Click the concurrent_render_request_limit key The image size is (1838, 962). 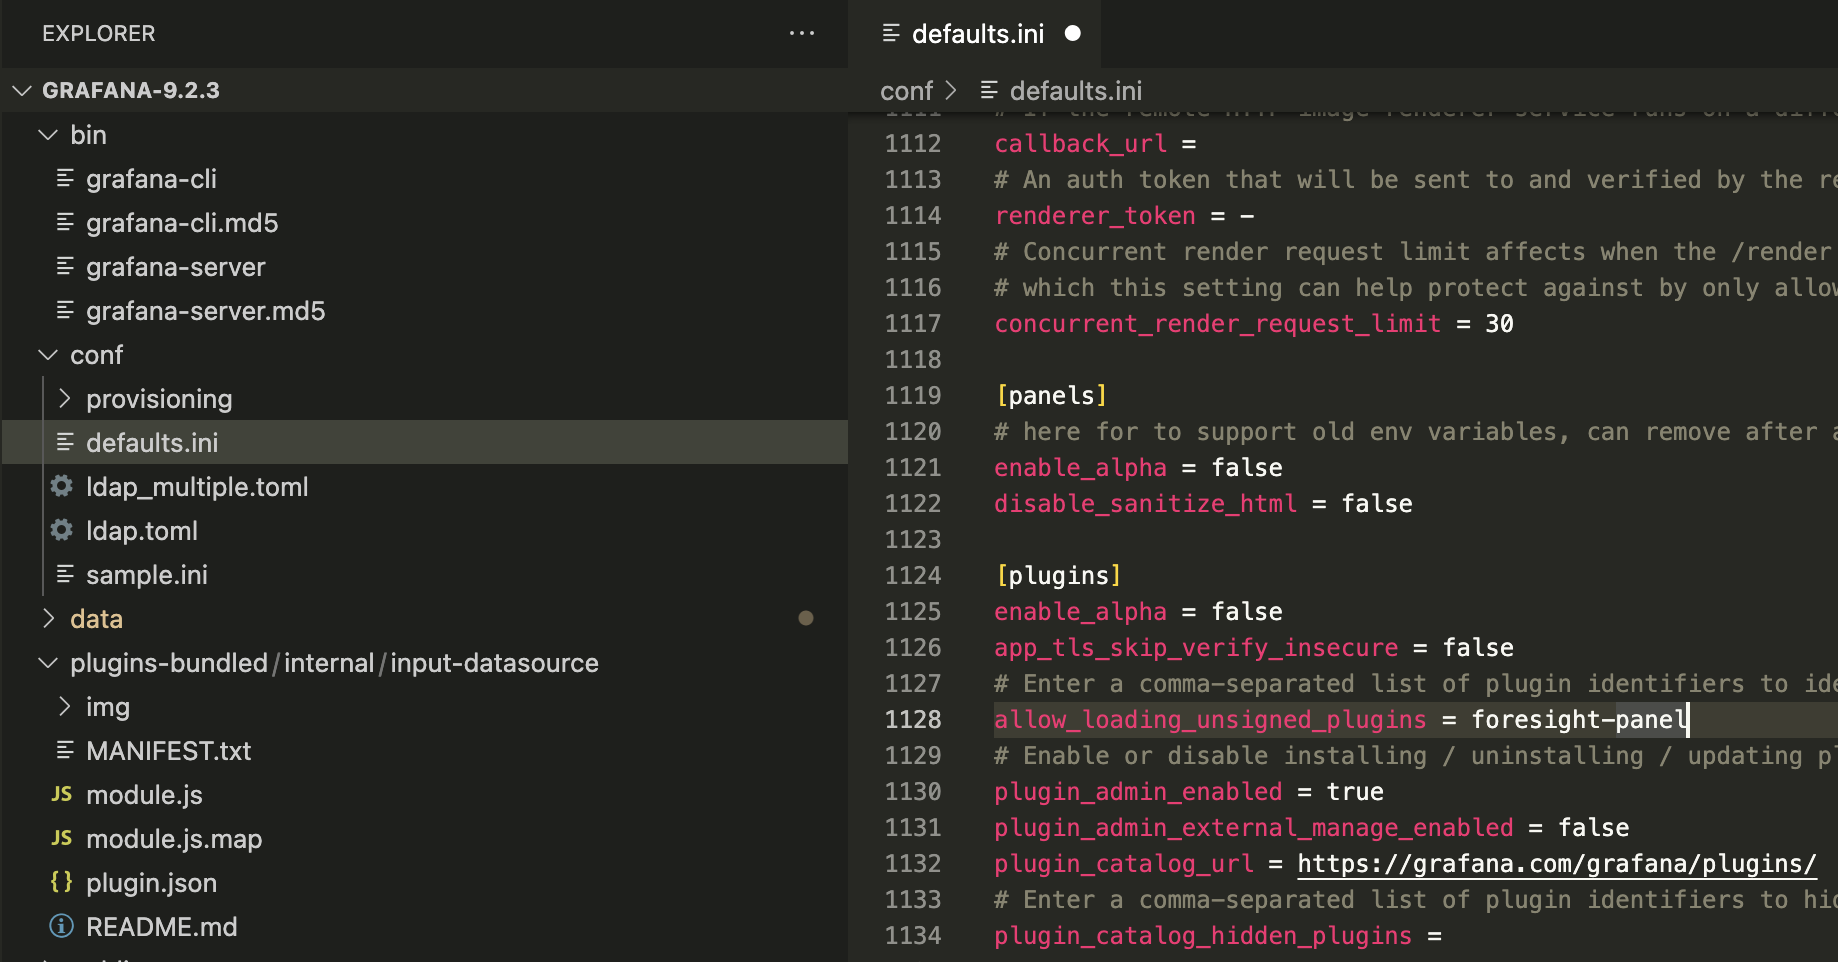tap(1217, 324)
